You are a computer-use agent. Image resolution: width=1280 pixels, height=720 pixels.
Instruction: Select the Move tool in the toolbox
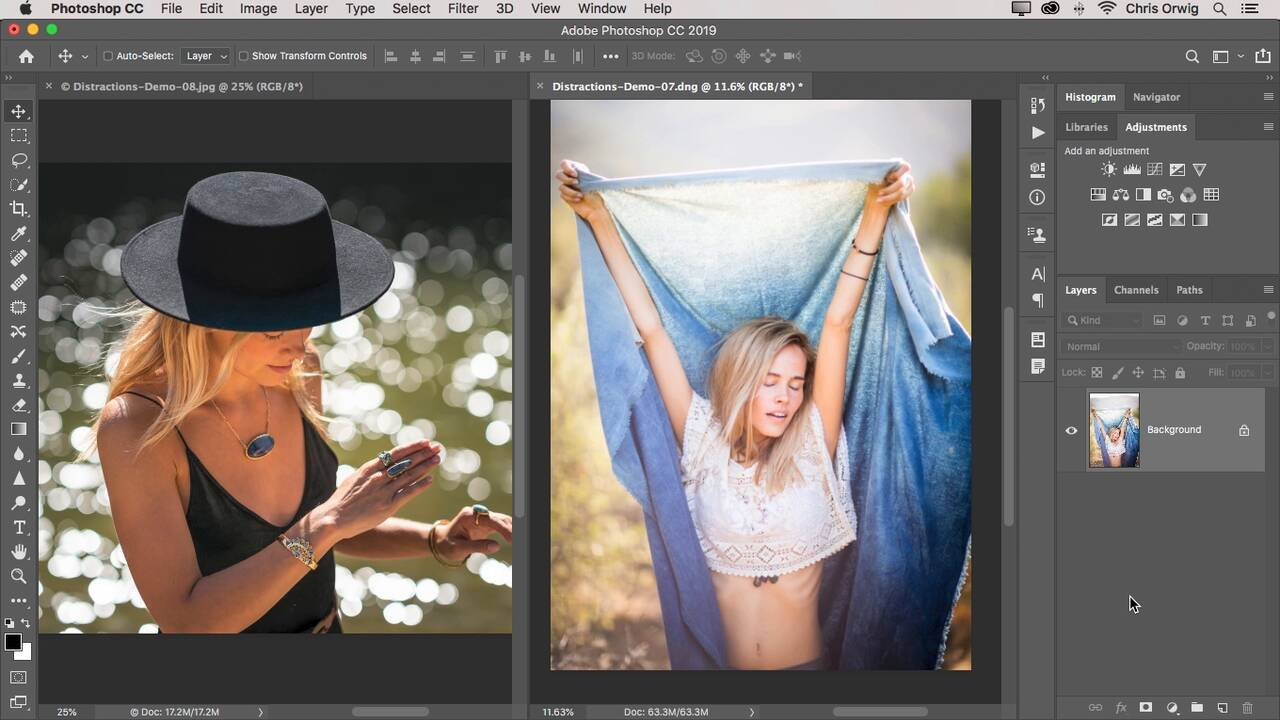[19, 111]
